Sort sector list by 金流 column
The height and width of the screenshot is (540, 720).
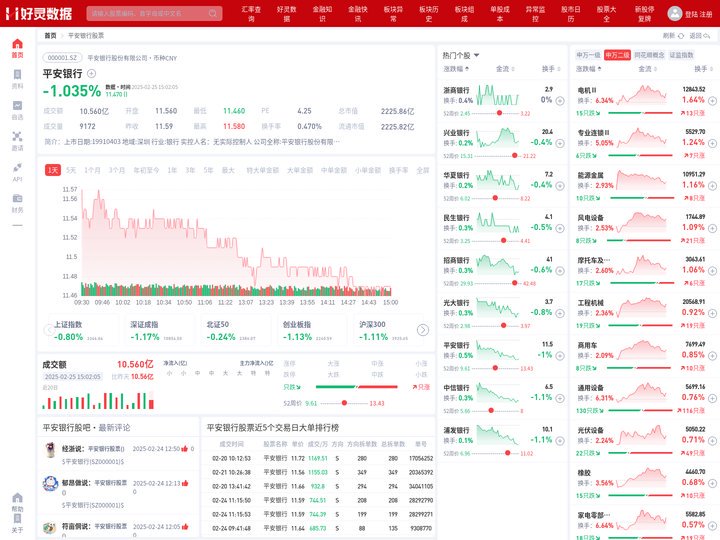(x=647, y=69)
